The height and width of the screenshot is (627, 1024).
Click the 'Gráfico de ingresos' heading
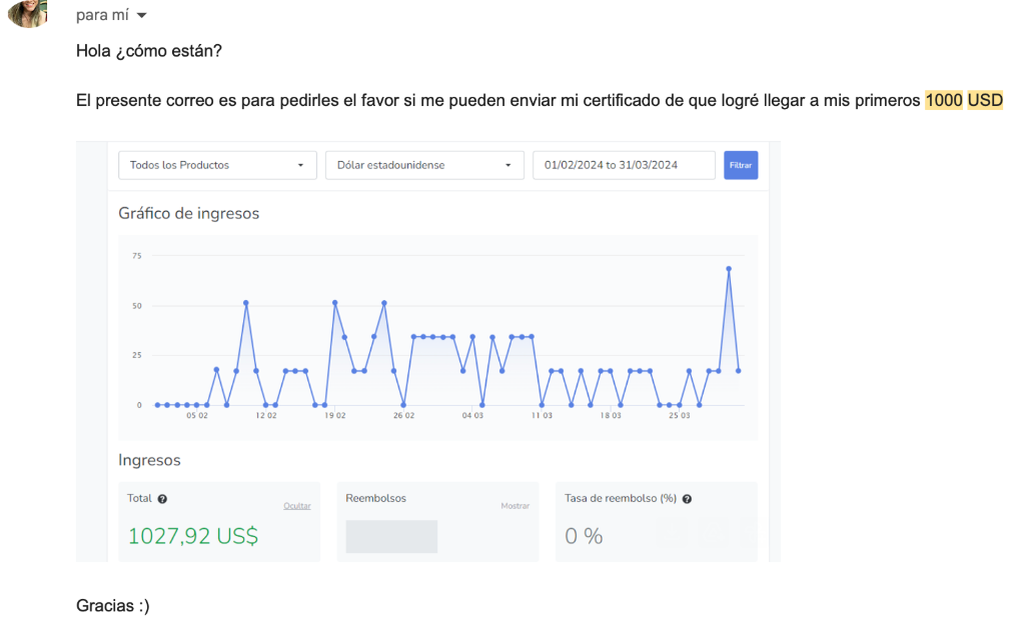[x=189, y=213]
